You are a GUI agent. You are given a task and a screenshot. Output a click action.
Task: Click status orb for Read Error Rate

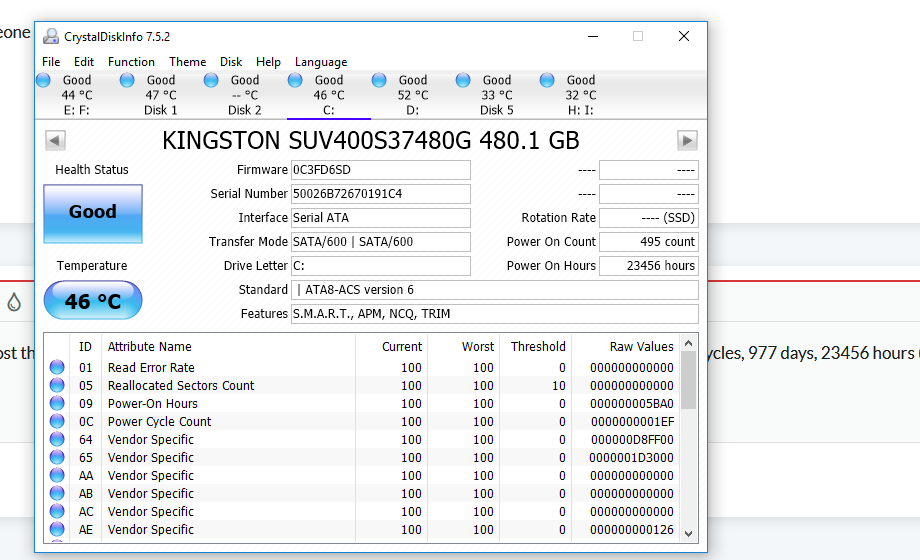57,367
